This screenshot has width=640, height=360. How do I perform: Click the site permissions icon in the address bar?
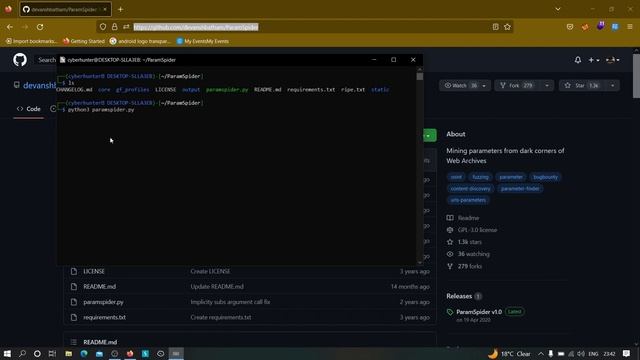point(127,27)
